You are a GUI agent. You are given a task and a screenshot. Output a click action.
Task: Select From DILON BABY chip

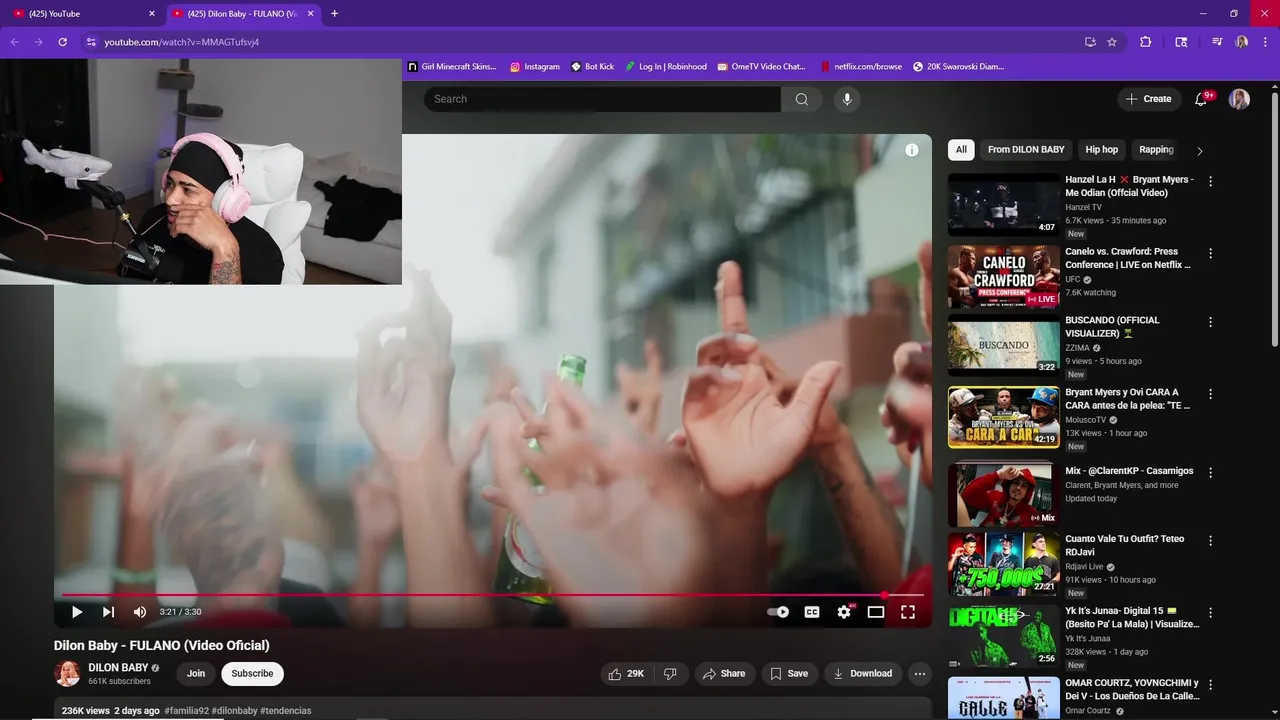coord(1026,150)
